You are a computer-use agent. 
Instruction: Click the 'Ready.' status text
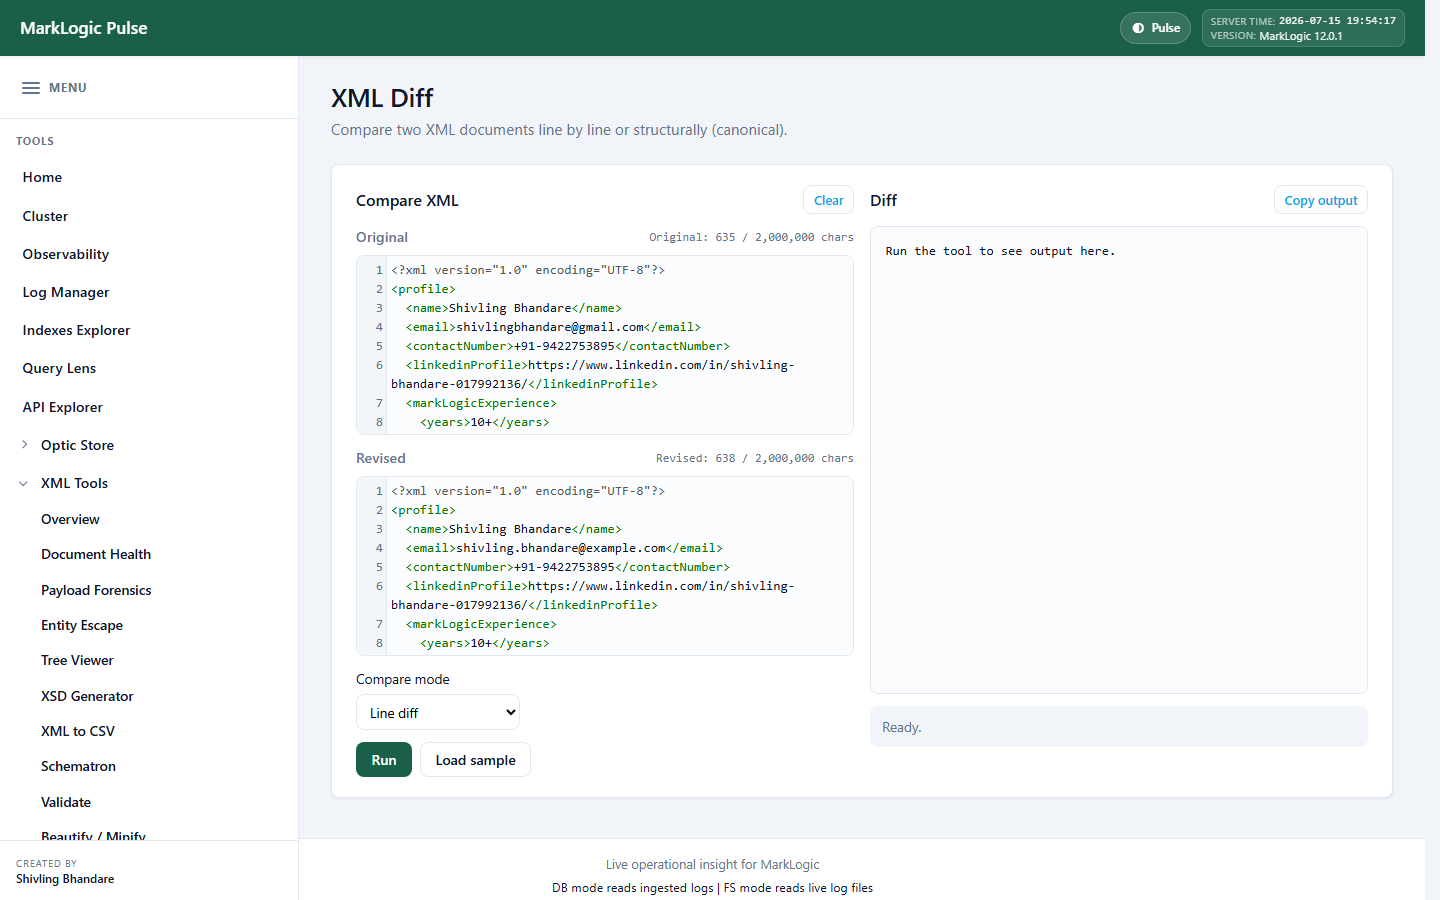[x=902, y=727]
